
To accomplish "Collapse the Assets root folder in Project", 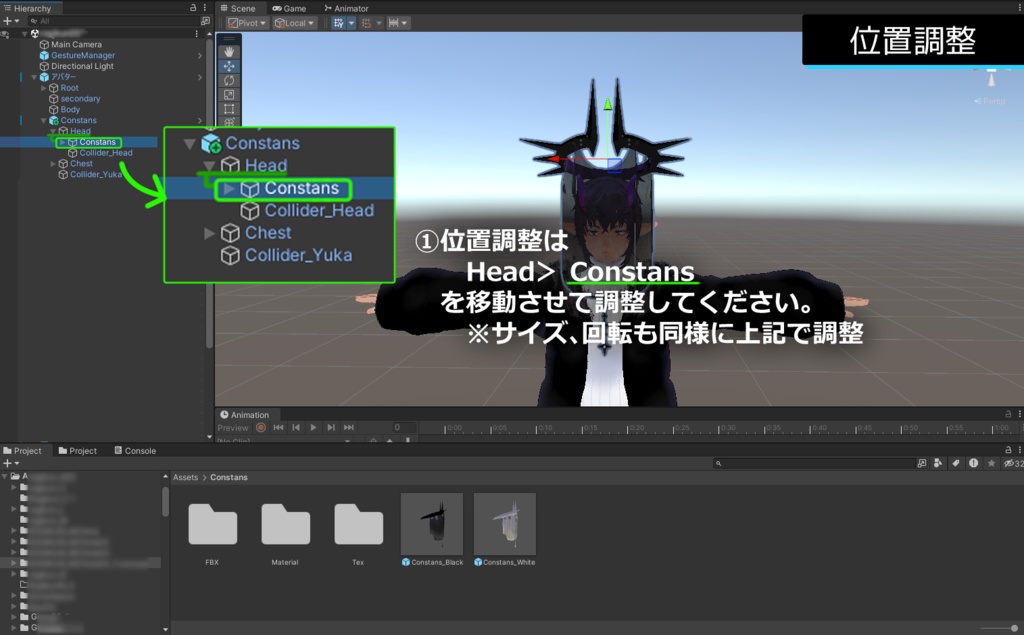I will pyautogui.click(x=5, y=476).
